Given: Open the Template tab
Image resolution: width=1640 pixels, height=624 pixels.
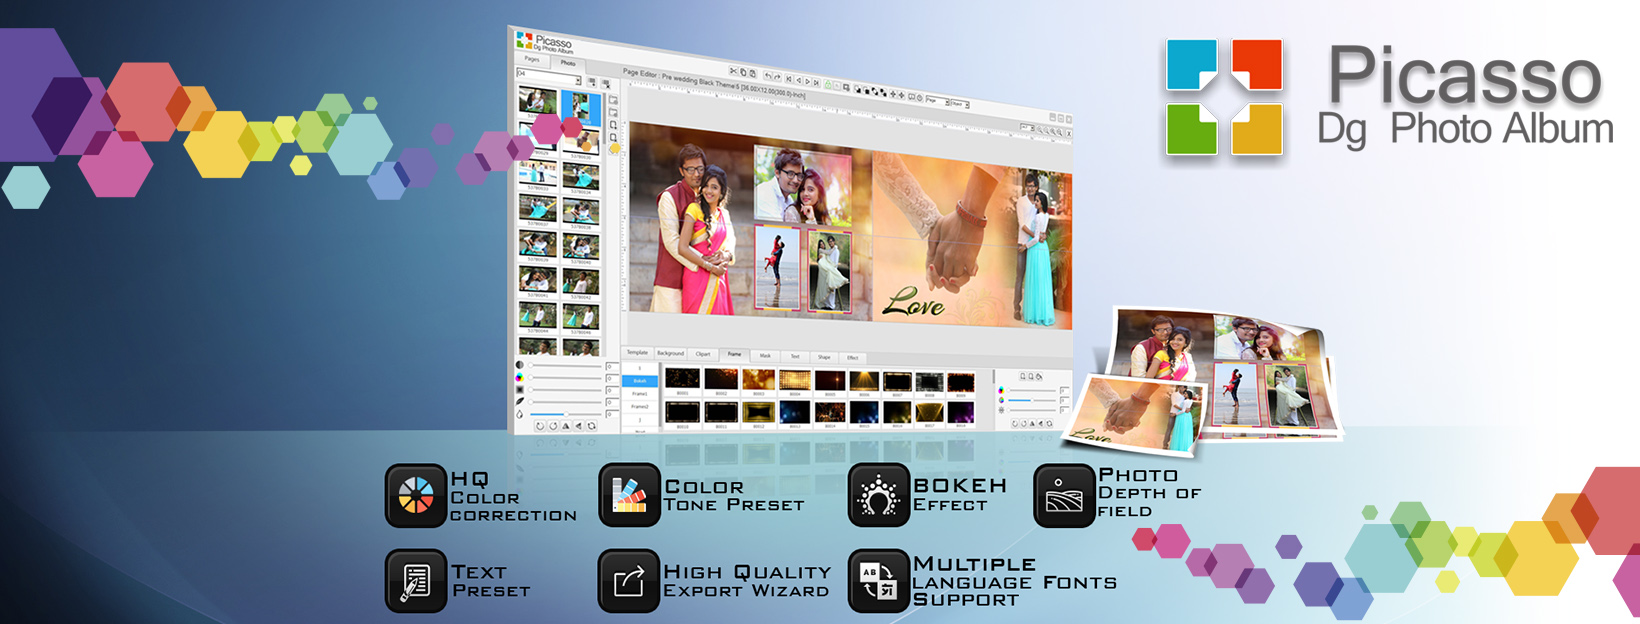Looking at the screenshot, I should coord(637,353).
